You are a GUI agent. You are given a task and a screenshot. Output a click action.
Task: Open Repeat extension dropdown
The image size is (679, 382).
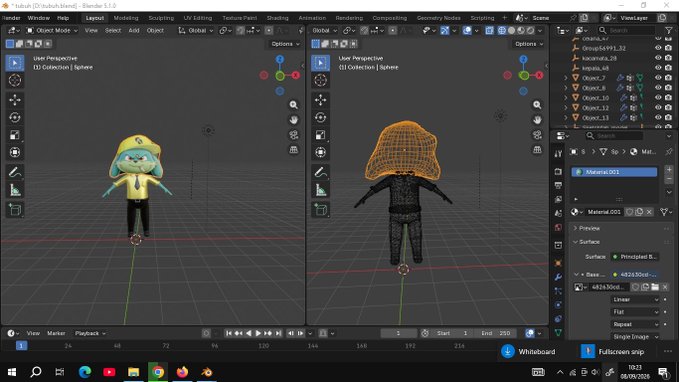point(635,324)
